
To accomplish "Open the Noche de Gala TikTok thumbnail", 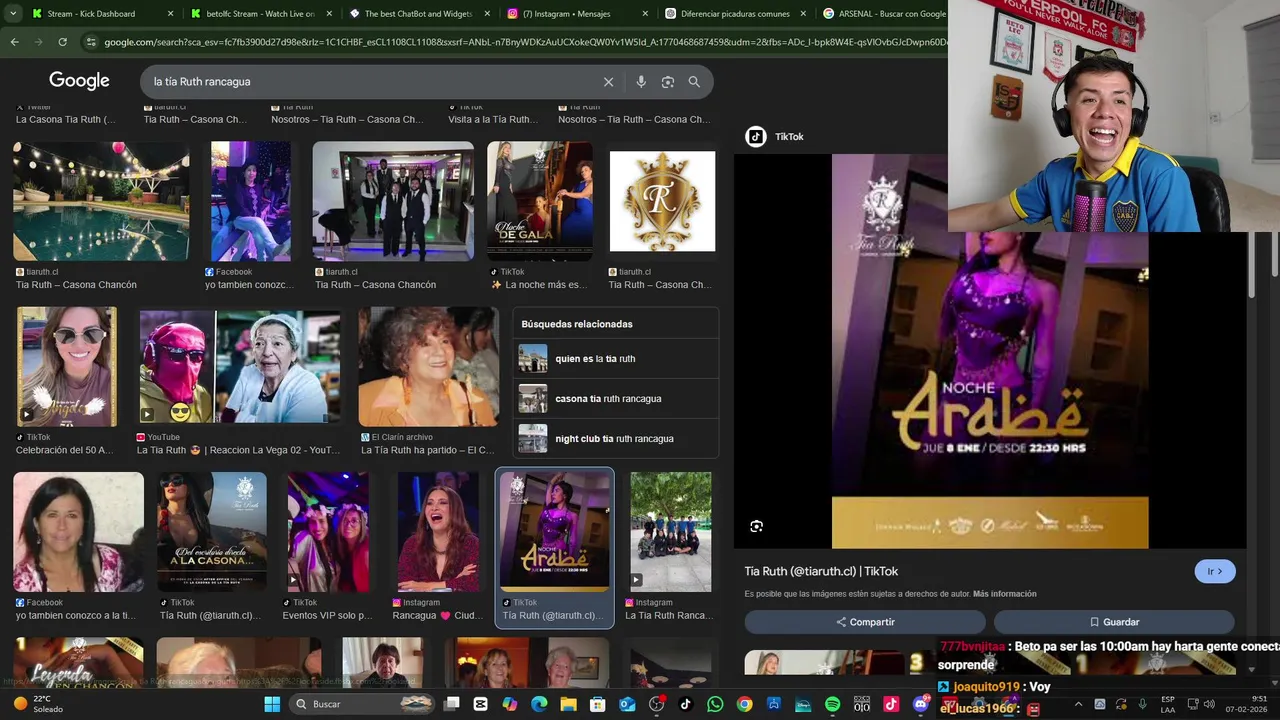I will (540, 201).
